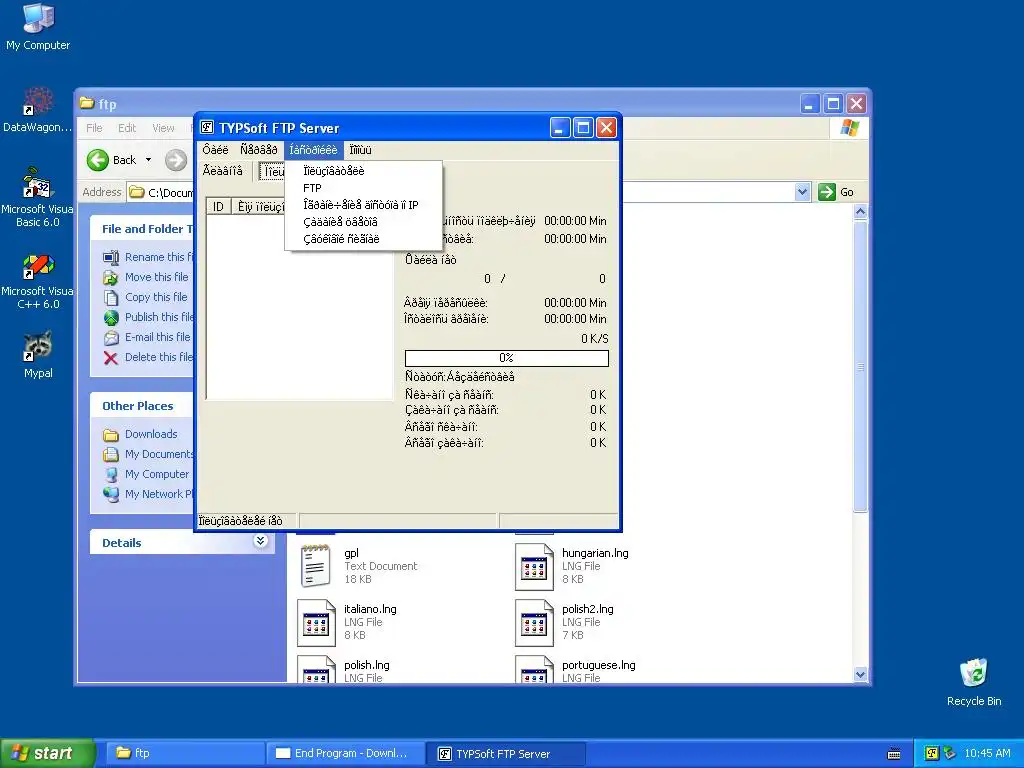Open the View menu in ftp window
Screen dimensions: 1024x768
click(x=163, y=128)
